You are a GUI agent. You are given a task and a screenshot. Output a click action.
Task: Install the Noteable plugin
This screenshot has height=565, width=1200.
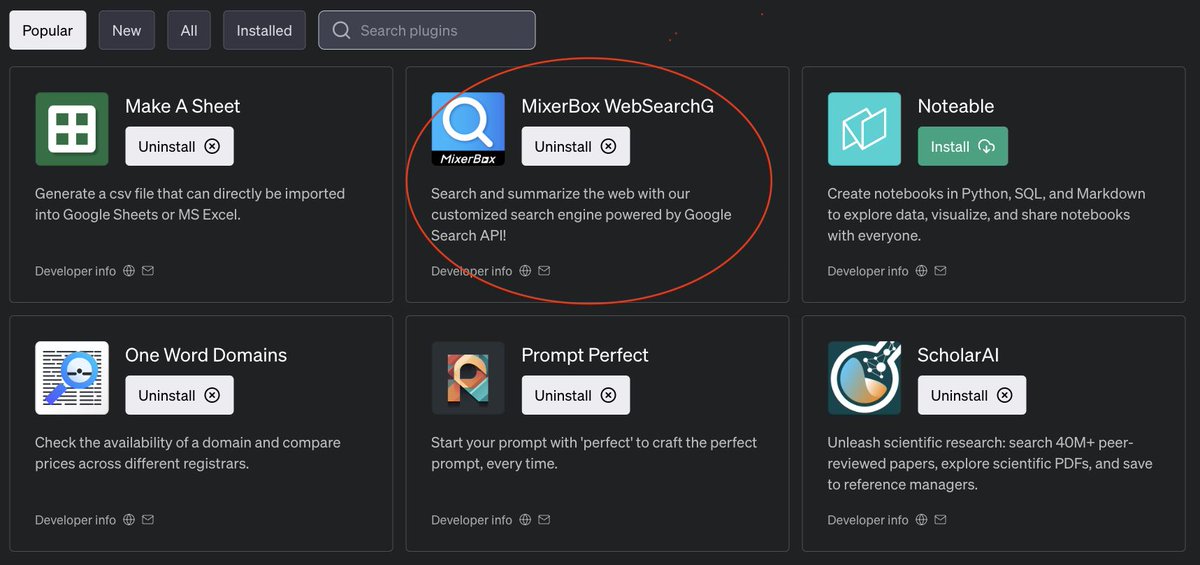[962, 146]
